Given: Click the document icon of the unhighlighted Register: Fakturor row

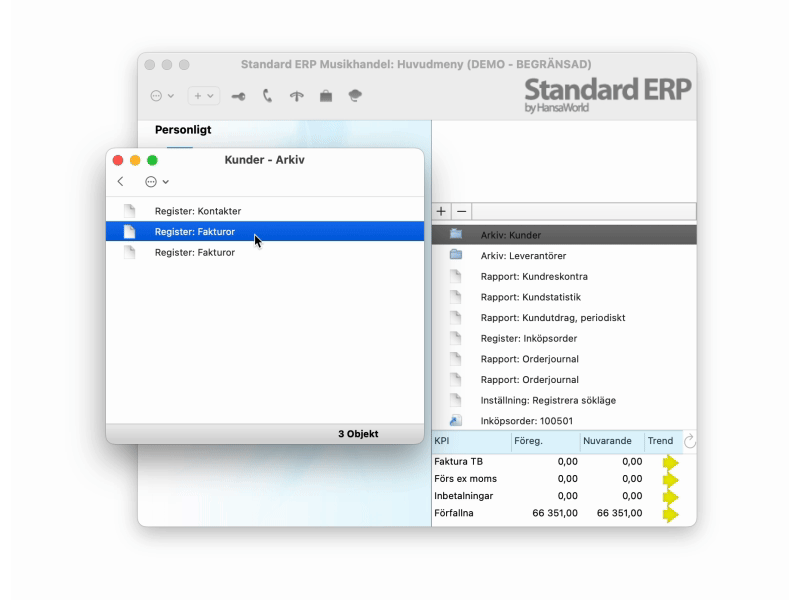Looking at the screenshot, I should coord(130,252).
